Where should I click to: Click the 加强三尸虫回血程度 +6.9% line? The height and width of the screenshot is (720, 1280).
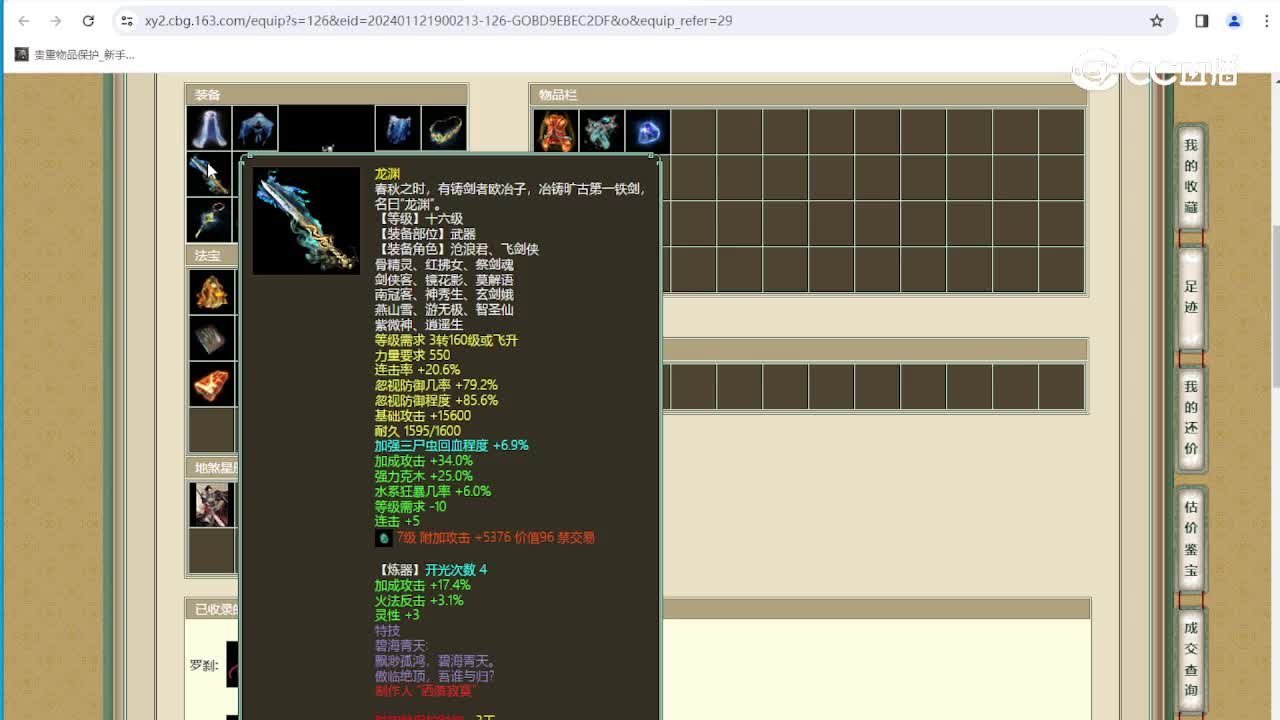(x=451, y=446)
